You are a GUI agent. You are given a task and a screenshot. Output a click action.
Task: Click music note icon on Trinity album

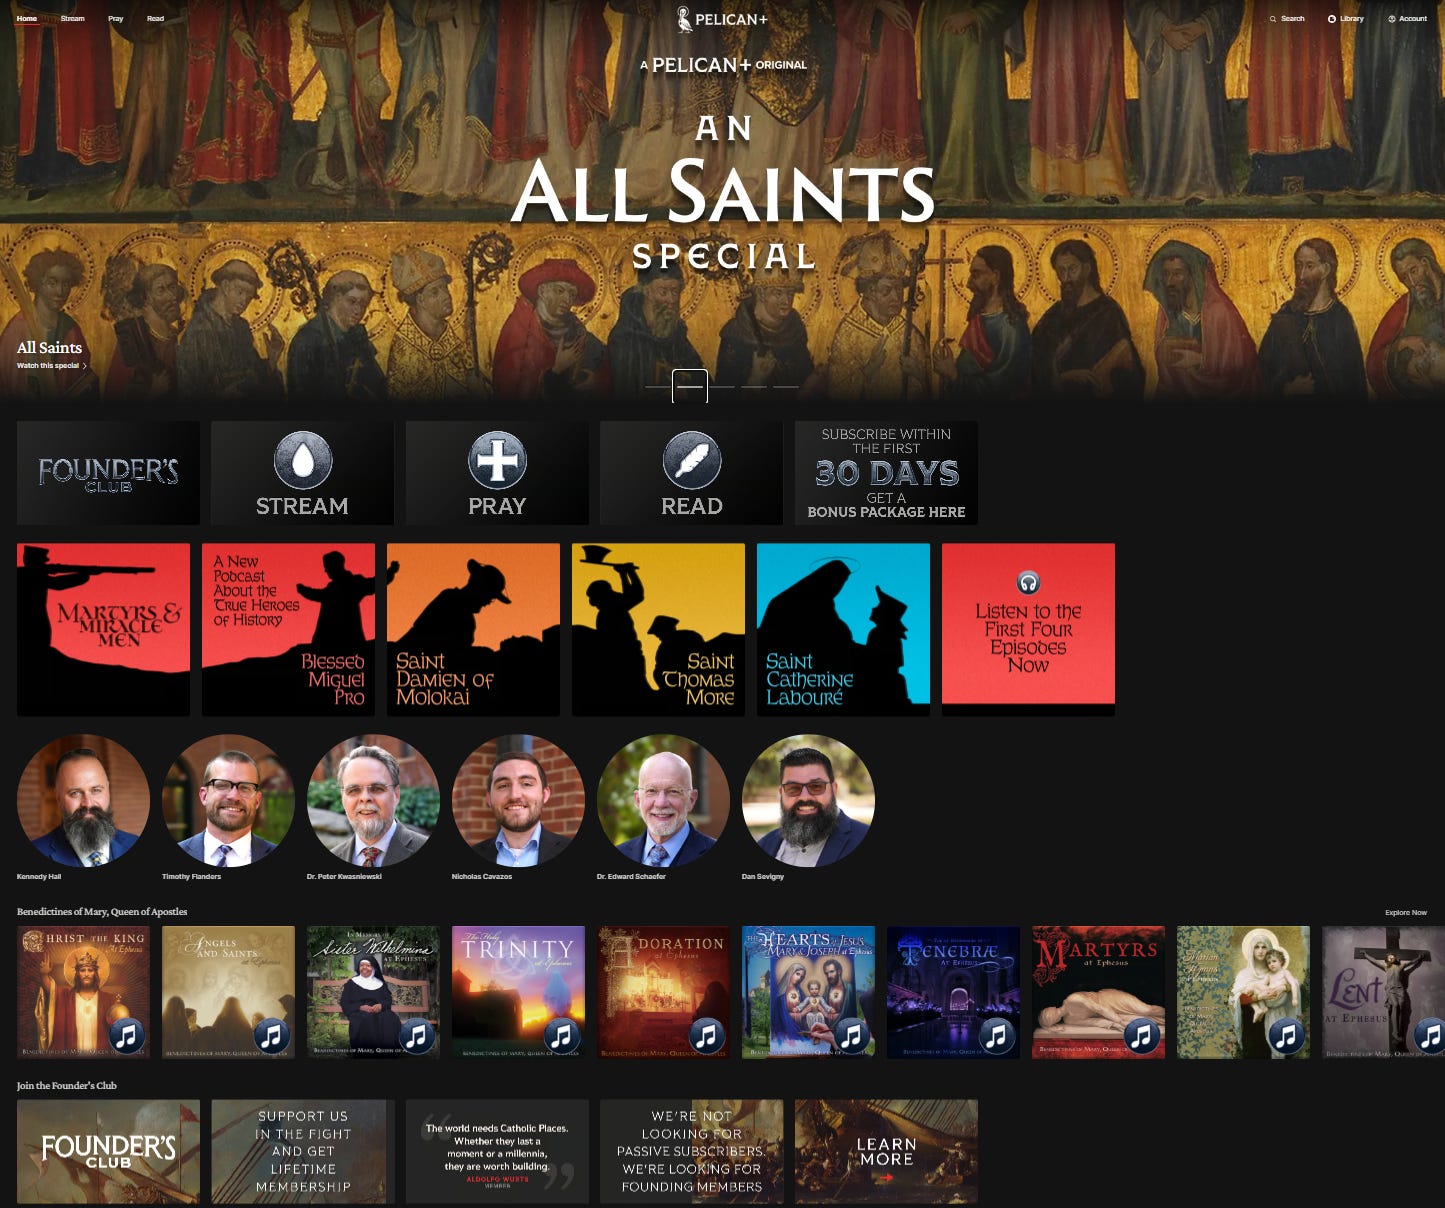561,1035
